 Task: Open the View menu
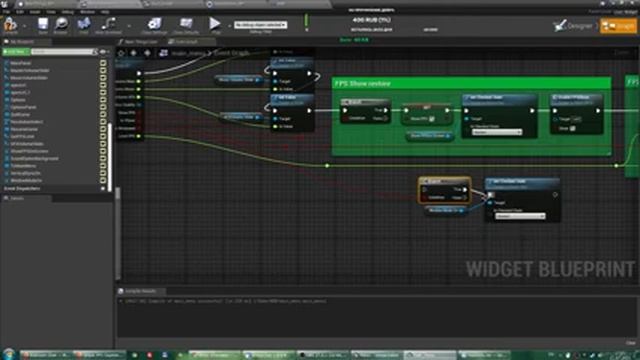pyautogui.click(x=51, y=12)
